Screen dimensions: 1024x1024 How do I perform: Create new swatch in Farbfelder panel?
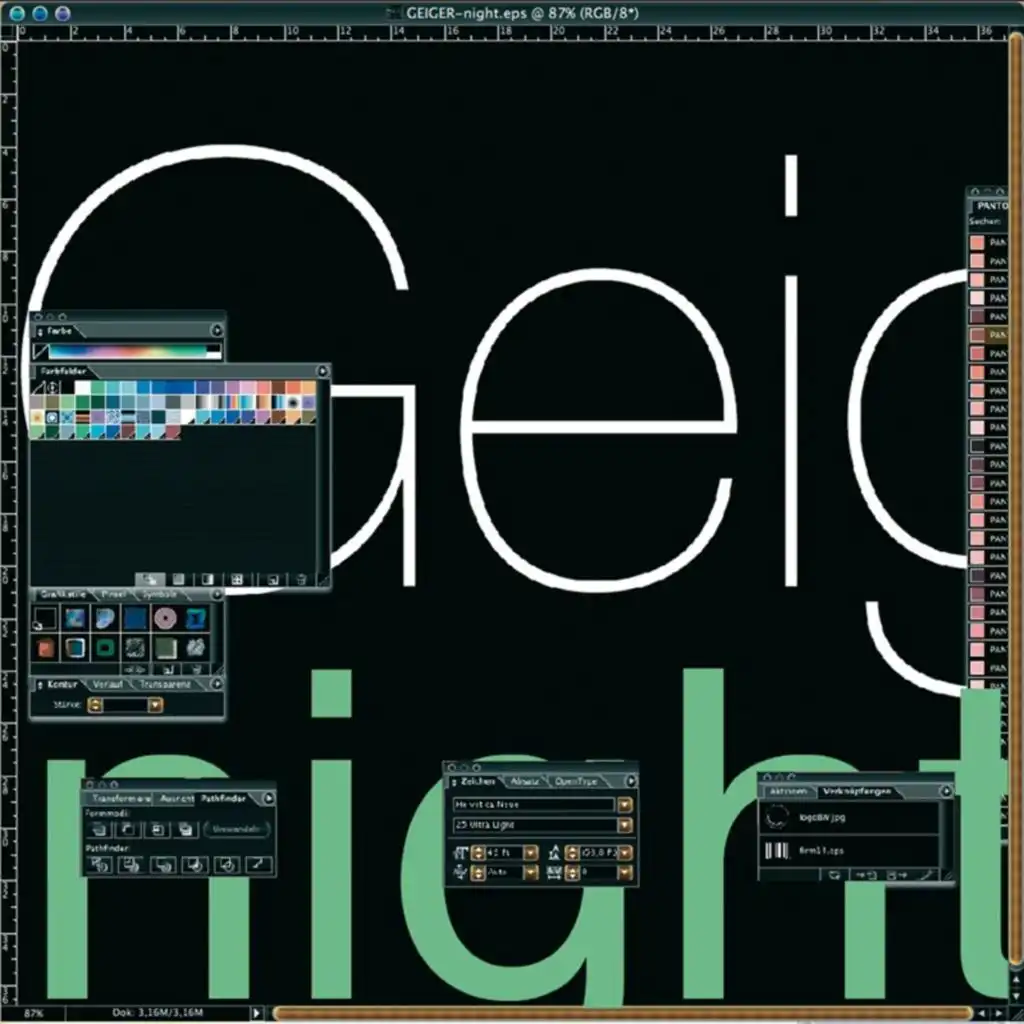click(273, 579)
